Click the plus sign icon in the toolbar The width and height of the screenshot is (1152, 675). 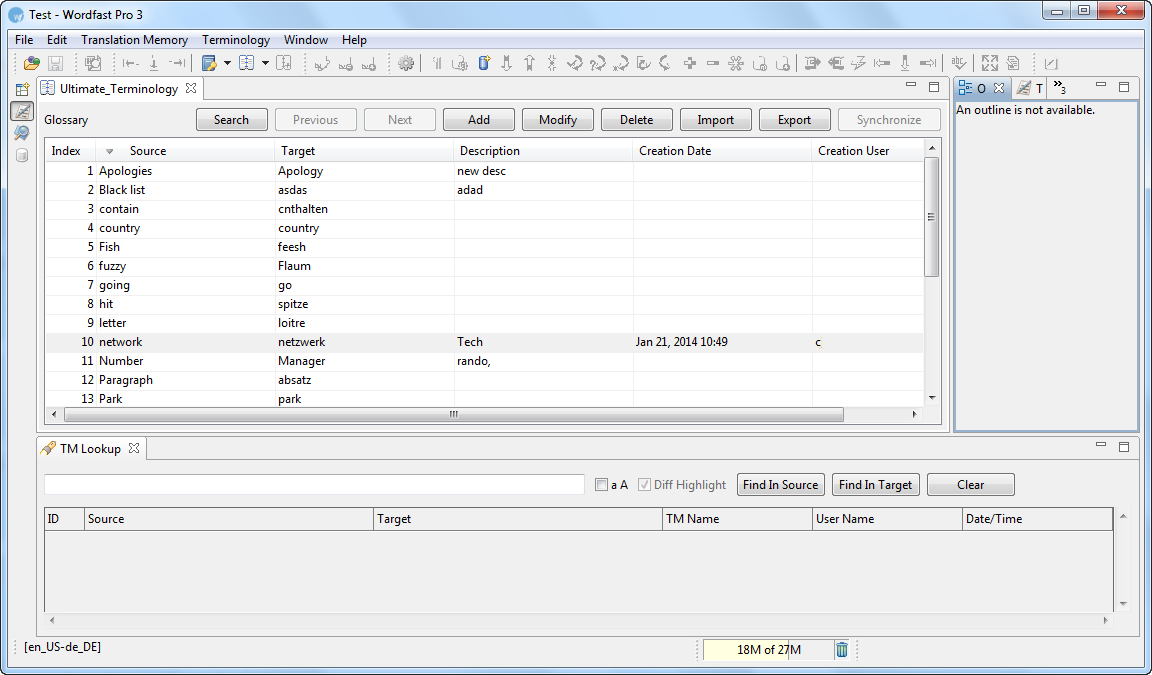690,63
